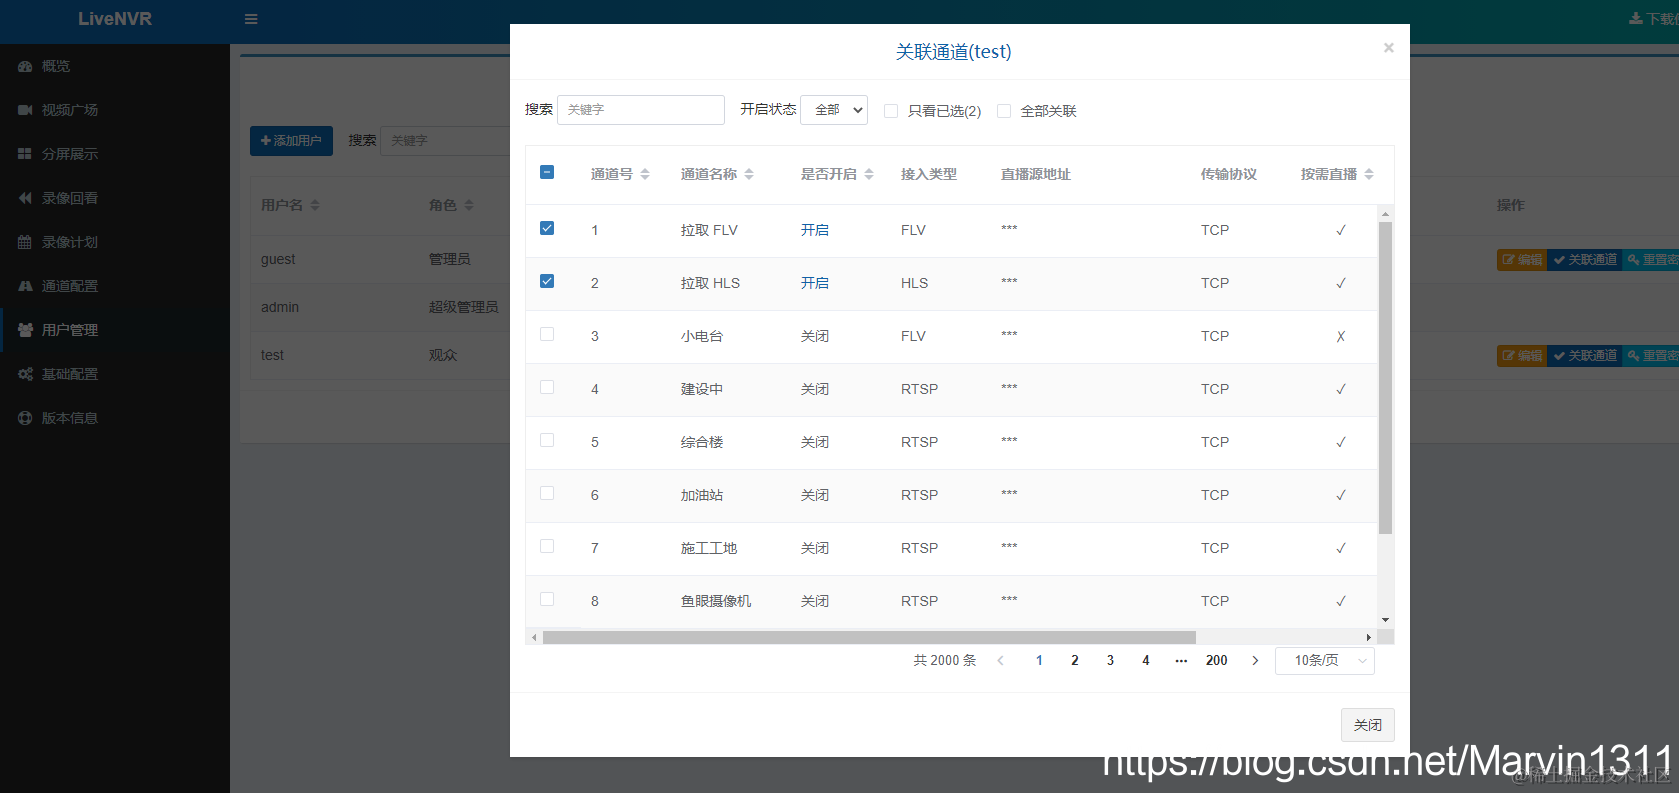The height and width of the screenshot is (793, 1679).
Task: Click scrollbar right arrow in channel table
Action: (x=1369, y=637)
